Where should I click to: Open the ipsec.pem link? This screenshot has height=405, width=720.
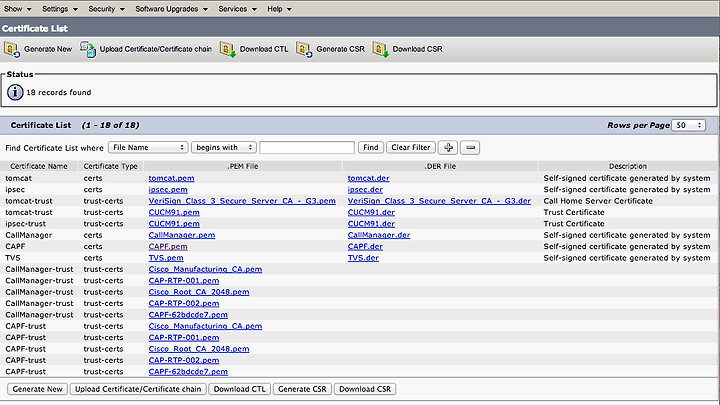coord(168,190)
